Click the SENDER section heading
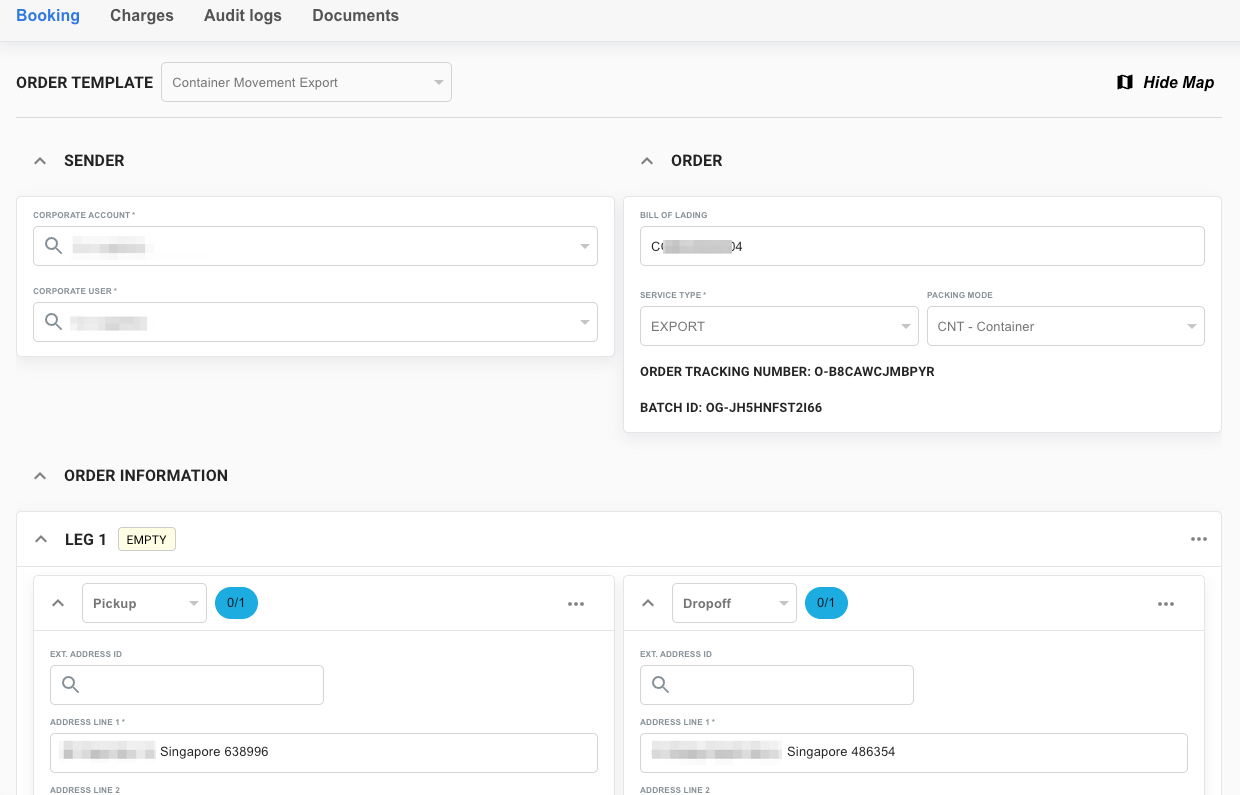The height and width of the screenshot is (795, 1240). point(94,161)
